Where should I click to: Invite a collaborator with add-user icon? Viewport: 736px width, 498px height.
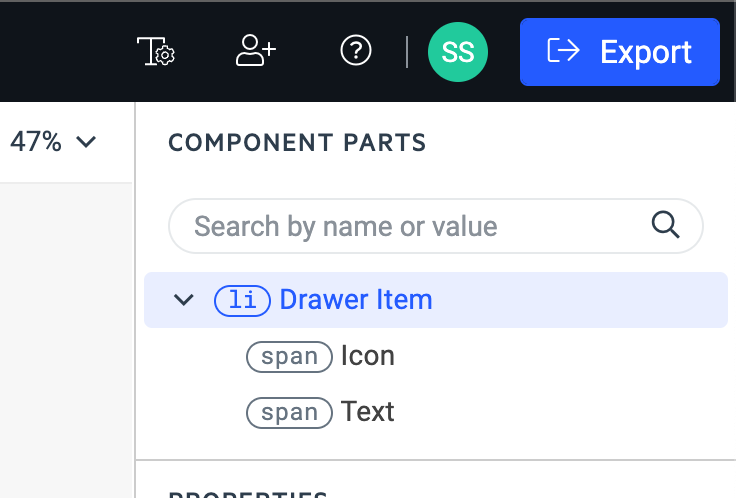[256, 50]
